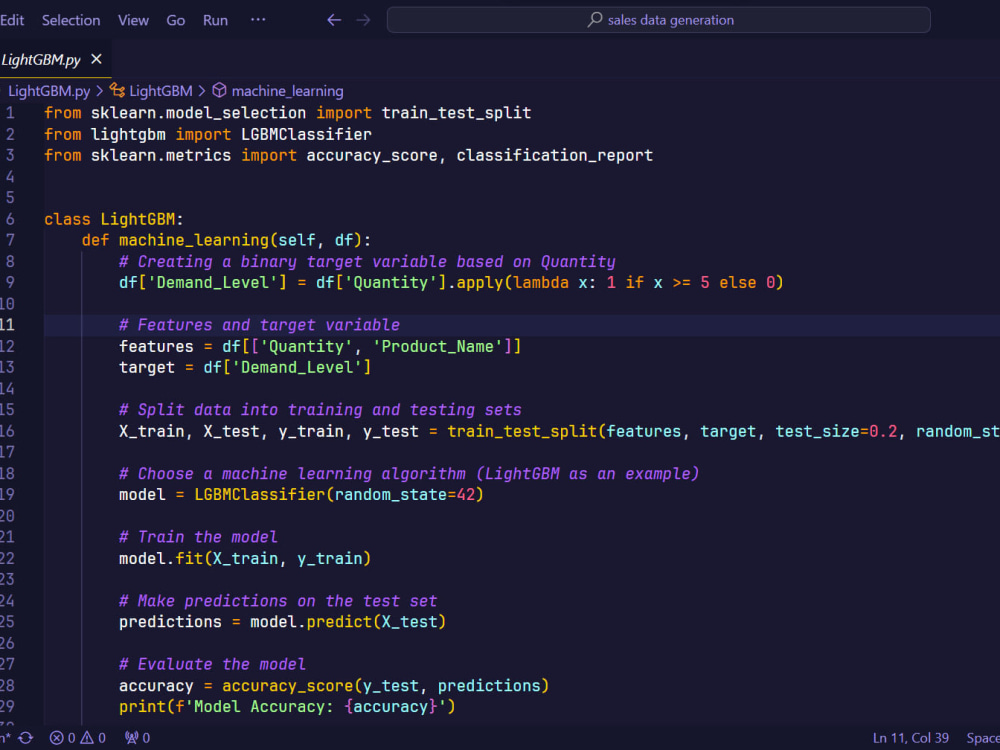
Task: Click the class symbol icon in breadcrumbs
Action: [x=117, y=91]
